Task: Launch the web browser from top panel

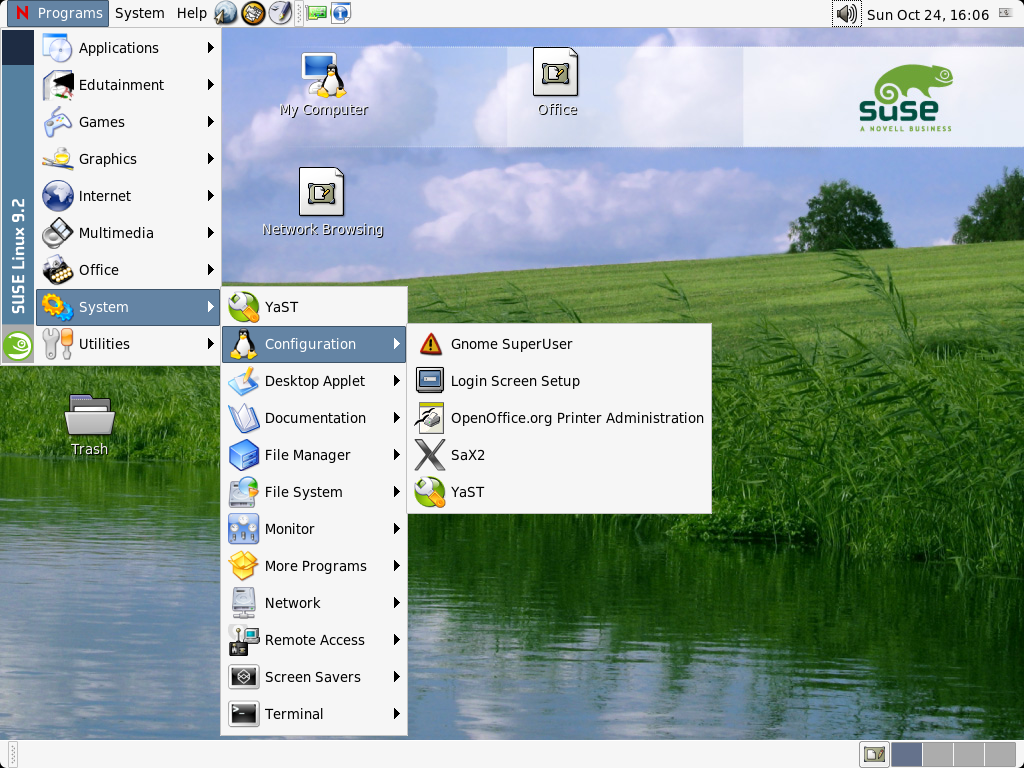Action: pyautogui.click(x=226, y=13)
